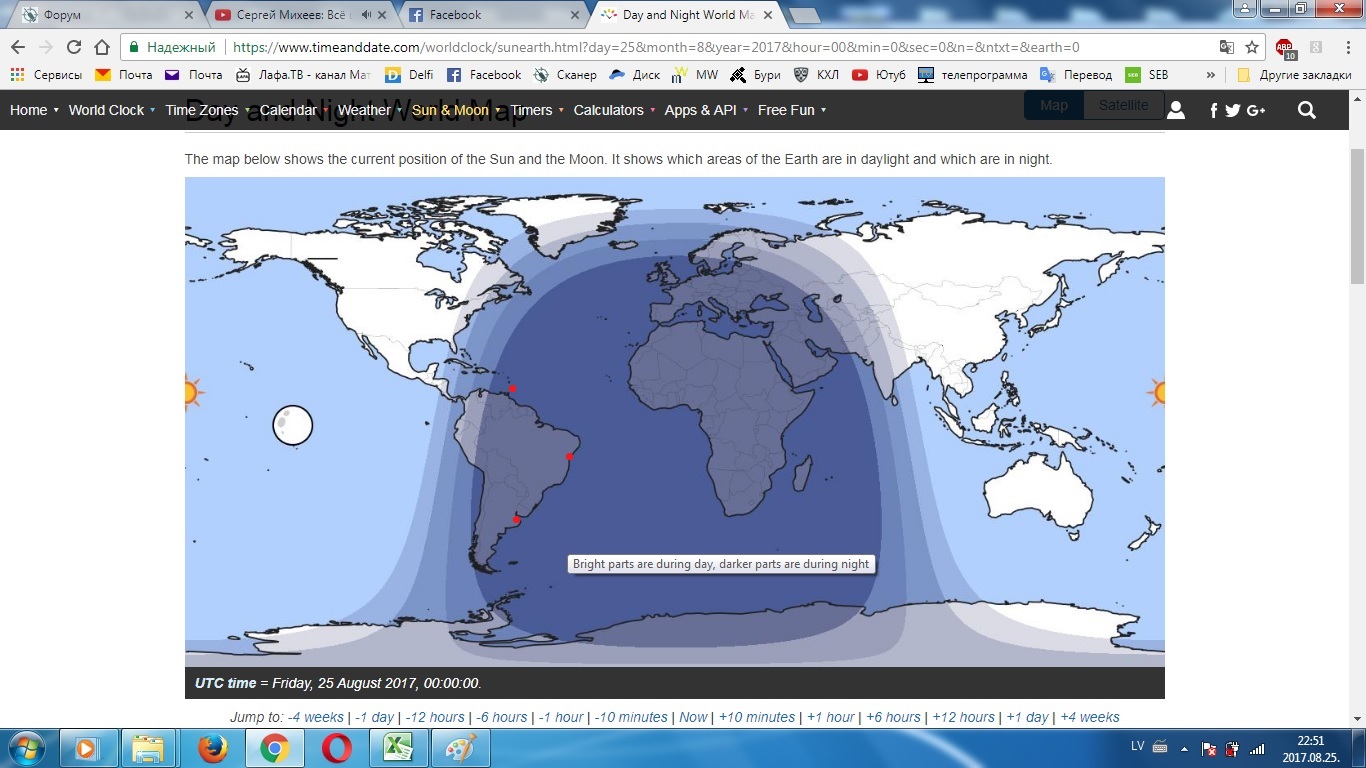The width and height of the screenshot is (1366, 768).
Task: Expand the Calendar menu
Action: 294,110
